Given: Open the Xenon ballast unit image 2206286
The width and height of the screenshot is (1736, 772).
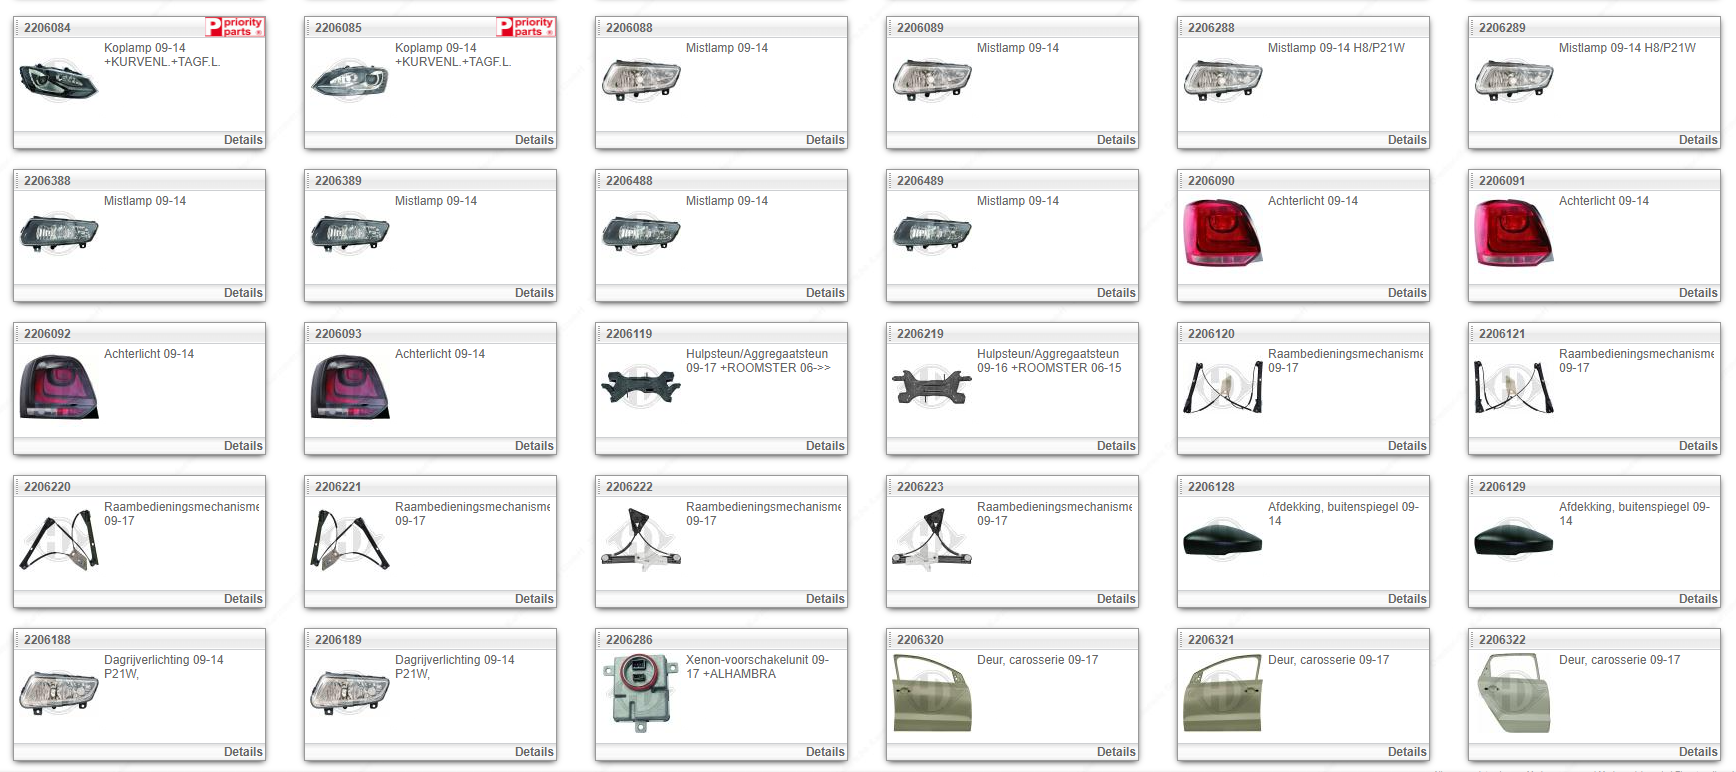Looking at the screenshot, I should (640, 692).
